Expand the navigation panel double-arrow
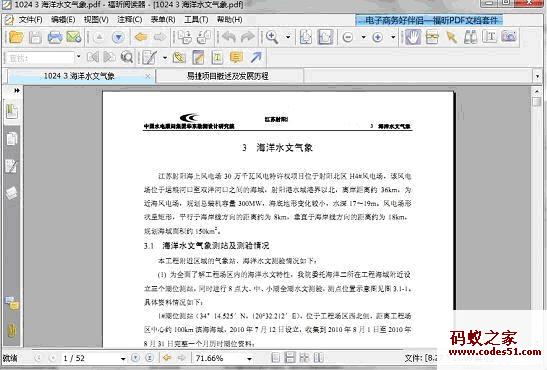Viewport: 547px width, 370px height. pos(16,91)
